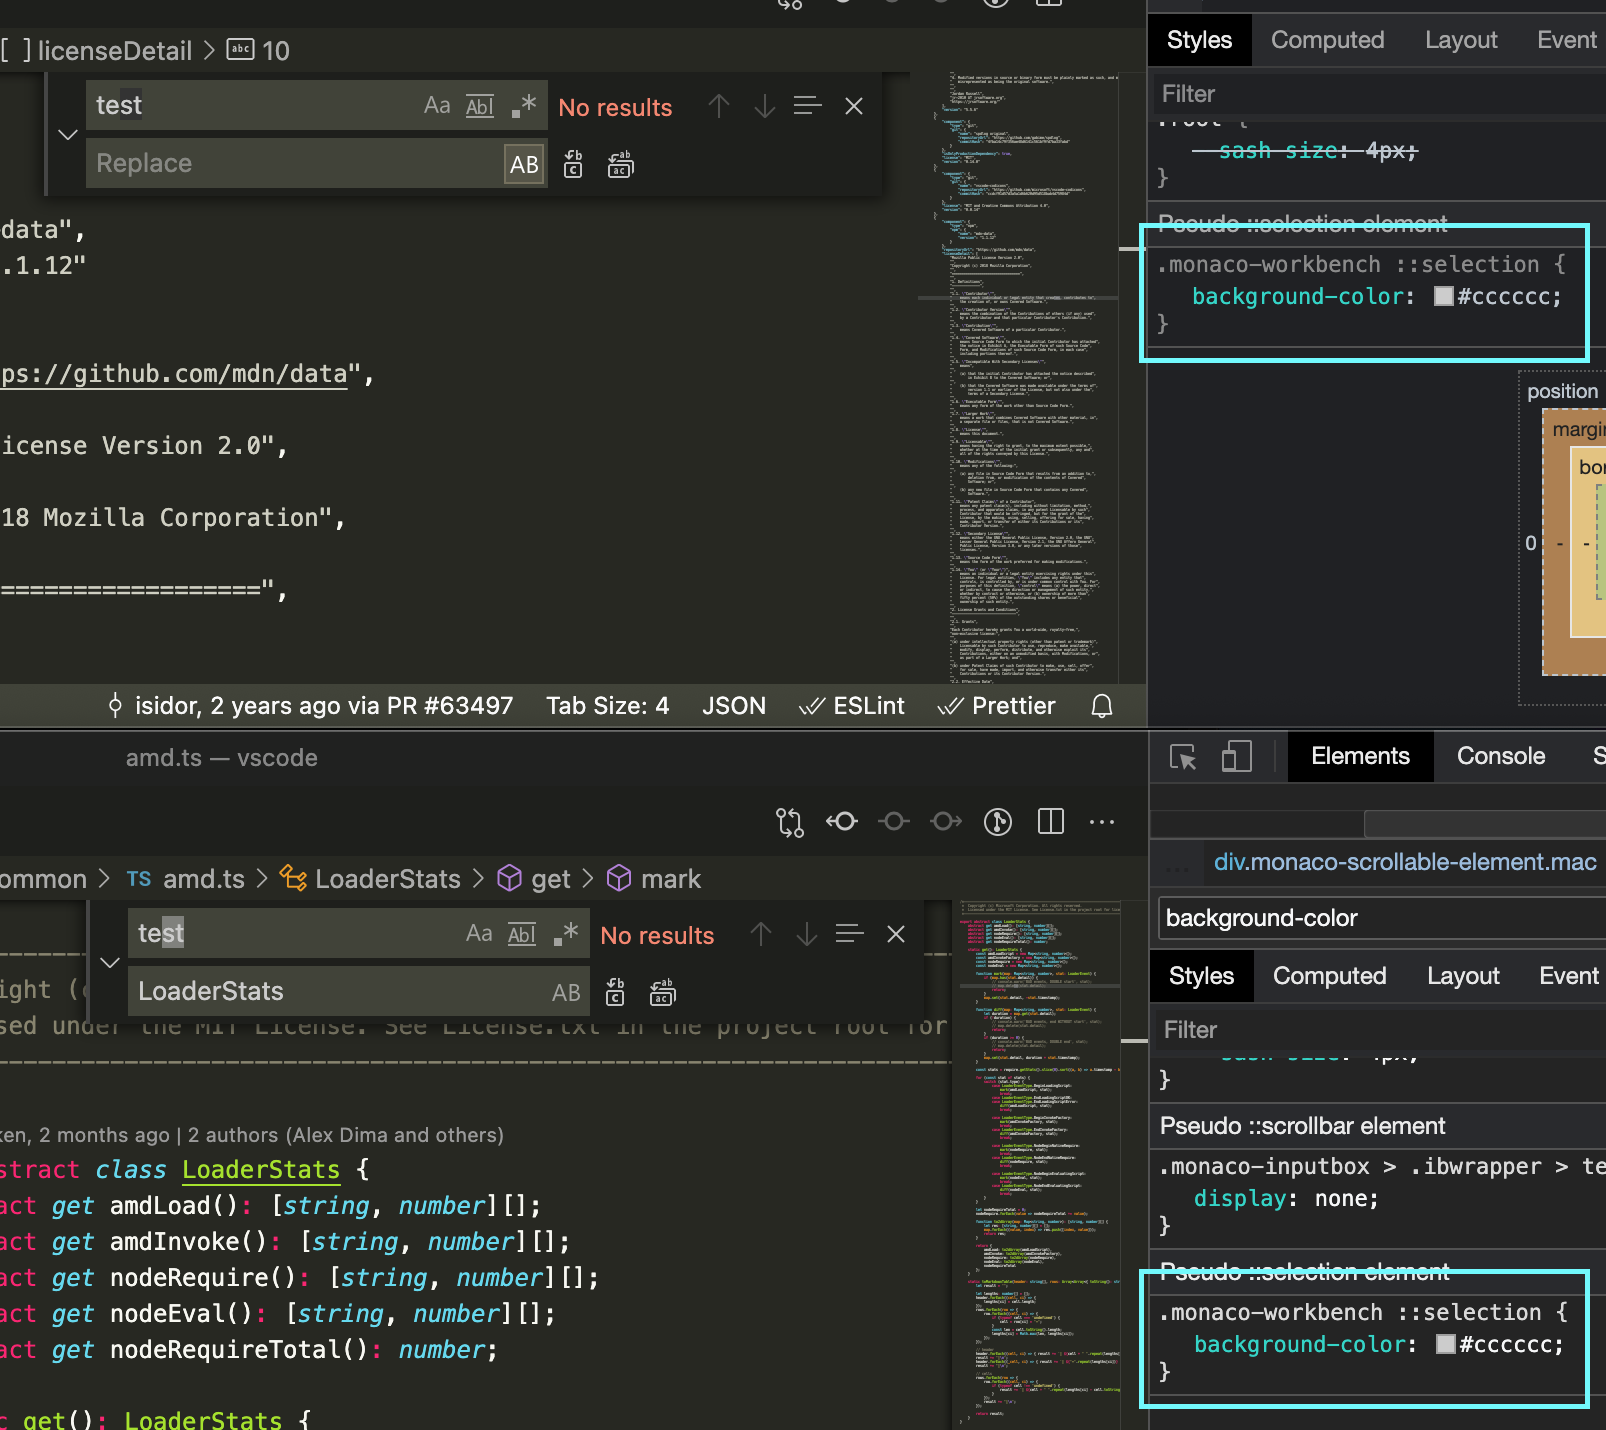Open the div.monaco-scrollable-element.mac breadcrumb link
Image resolution: width=1606 pixels, height=1430 pixels.
pos(1404,862)
